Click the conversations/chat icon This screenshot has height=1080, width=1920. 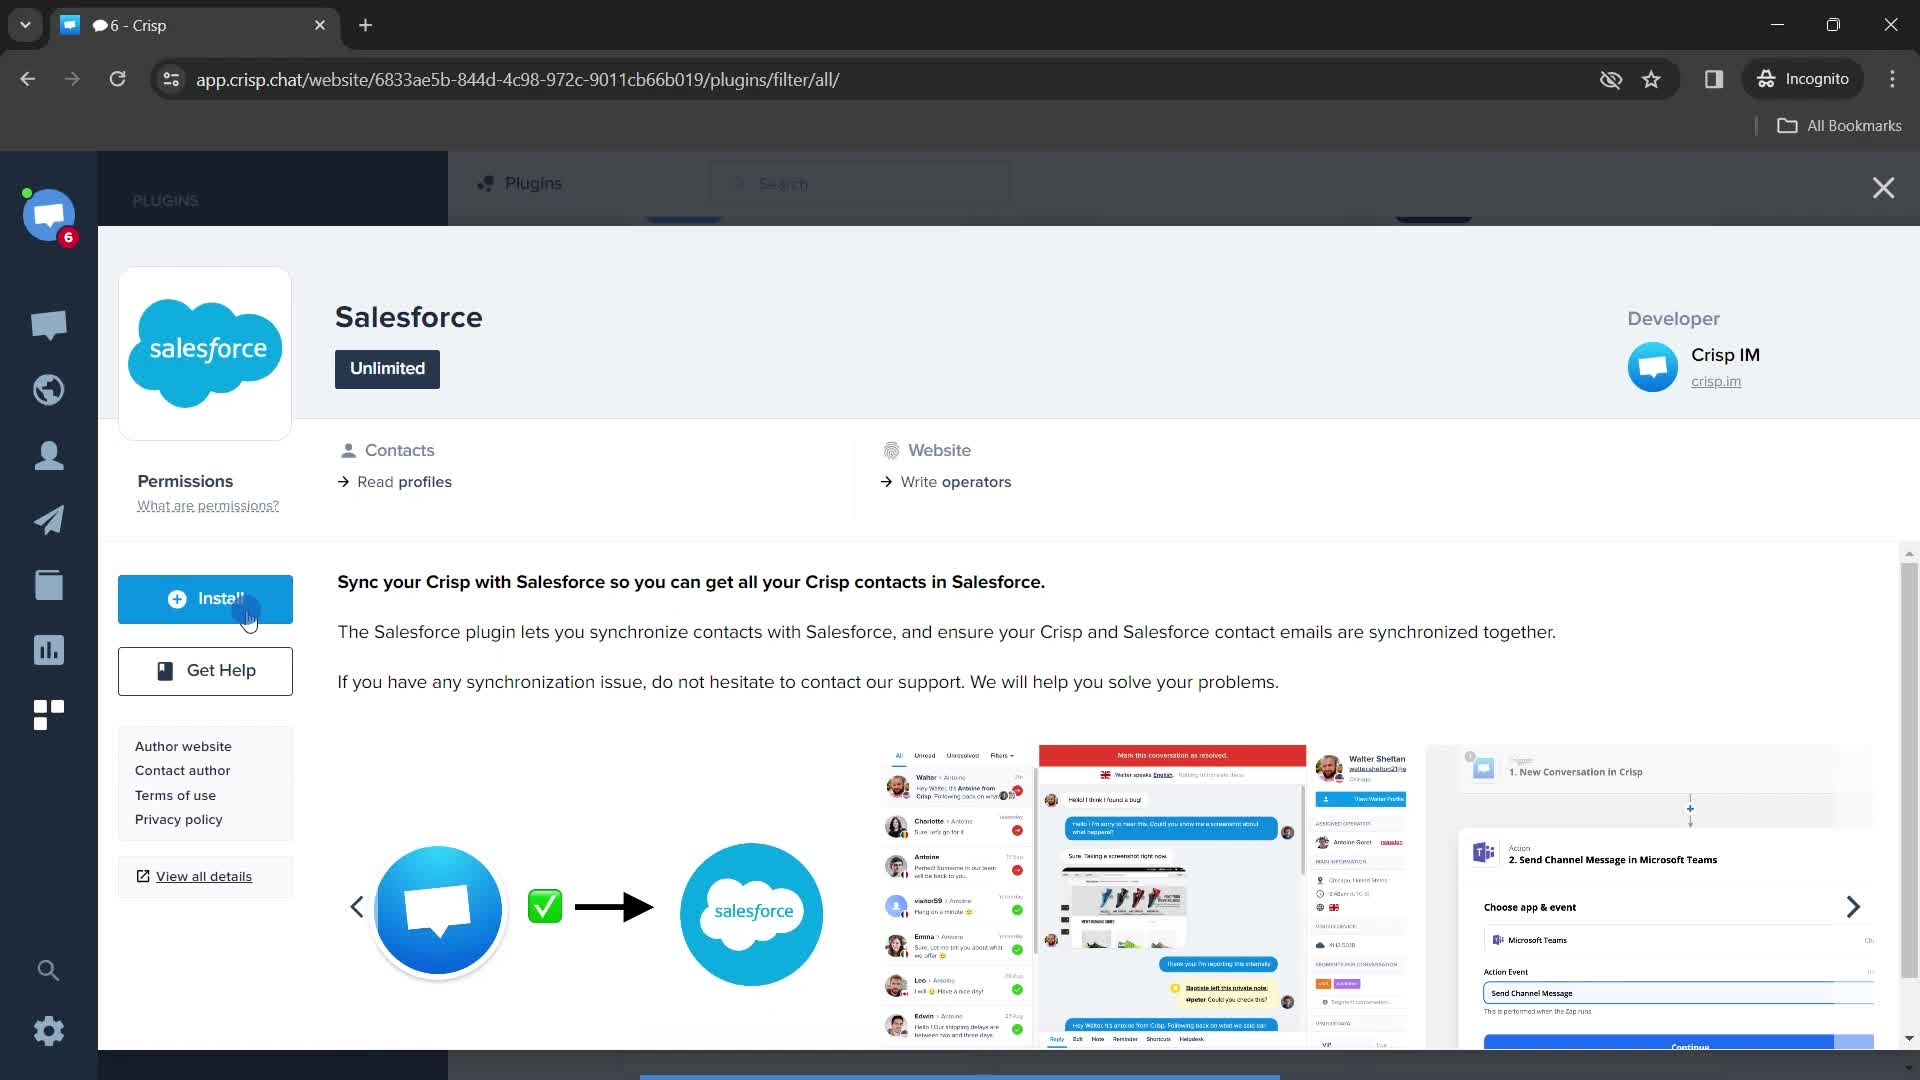coord(49,324)
